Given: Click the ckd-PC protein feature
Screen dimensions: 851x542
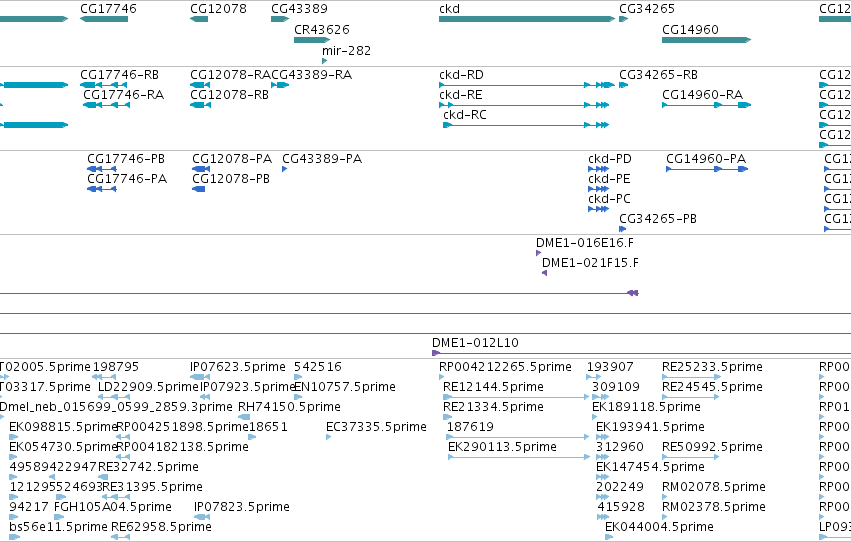Looking at the screenshot, I should [x=598, y=209].
